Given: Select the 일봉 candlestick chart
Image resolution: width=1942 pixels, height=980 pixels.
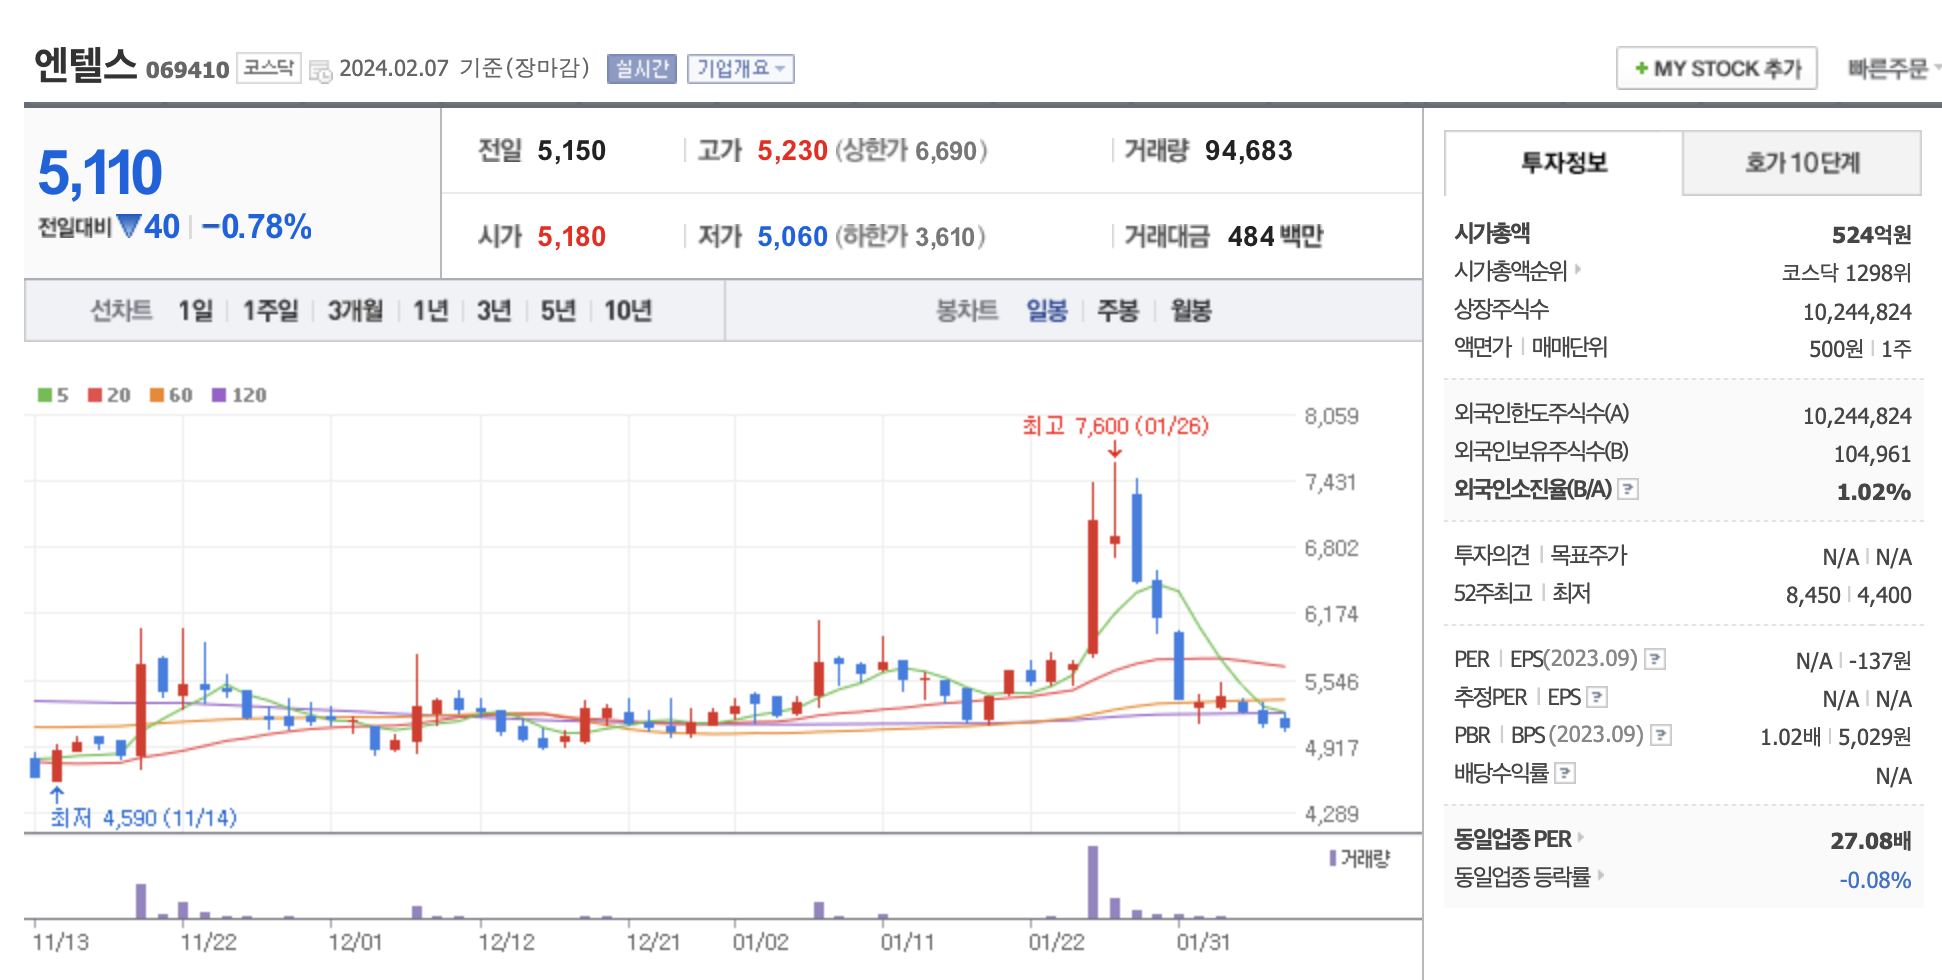Looking at the screenshot, I should pos(1047,311).
